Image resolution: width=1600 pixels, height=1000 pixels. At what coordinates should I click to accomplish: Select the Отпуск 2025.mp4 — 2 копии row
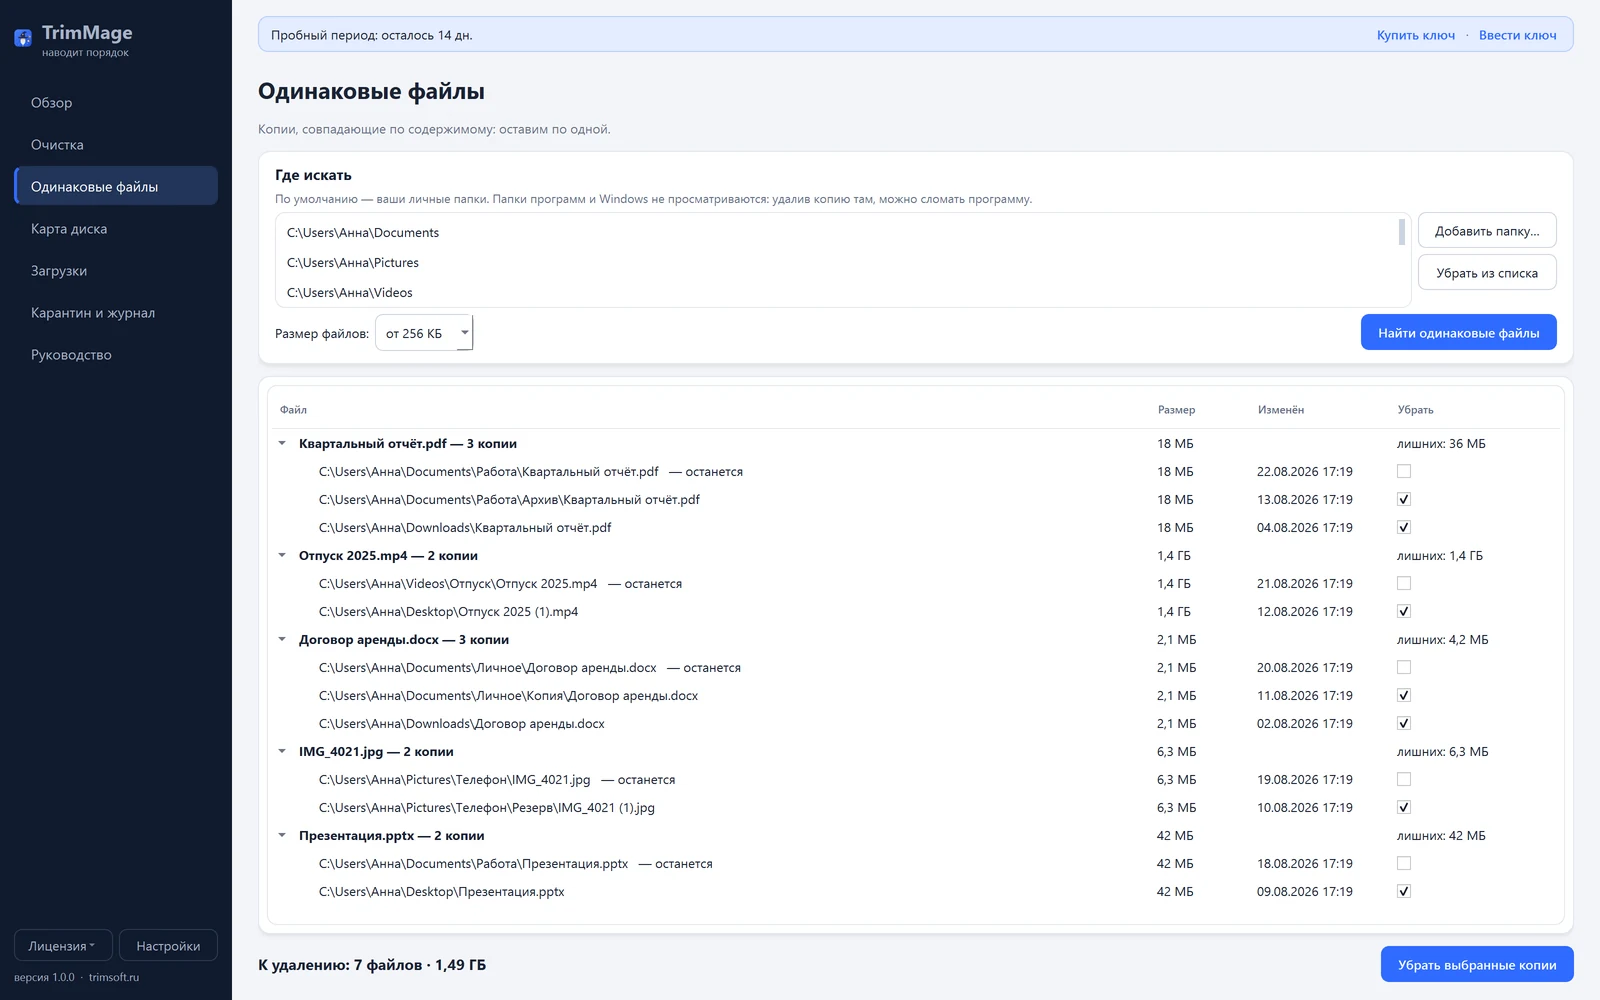pyautogui.click(x=916, y=555)
